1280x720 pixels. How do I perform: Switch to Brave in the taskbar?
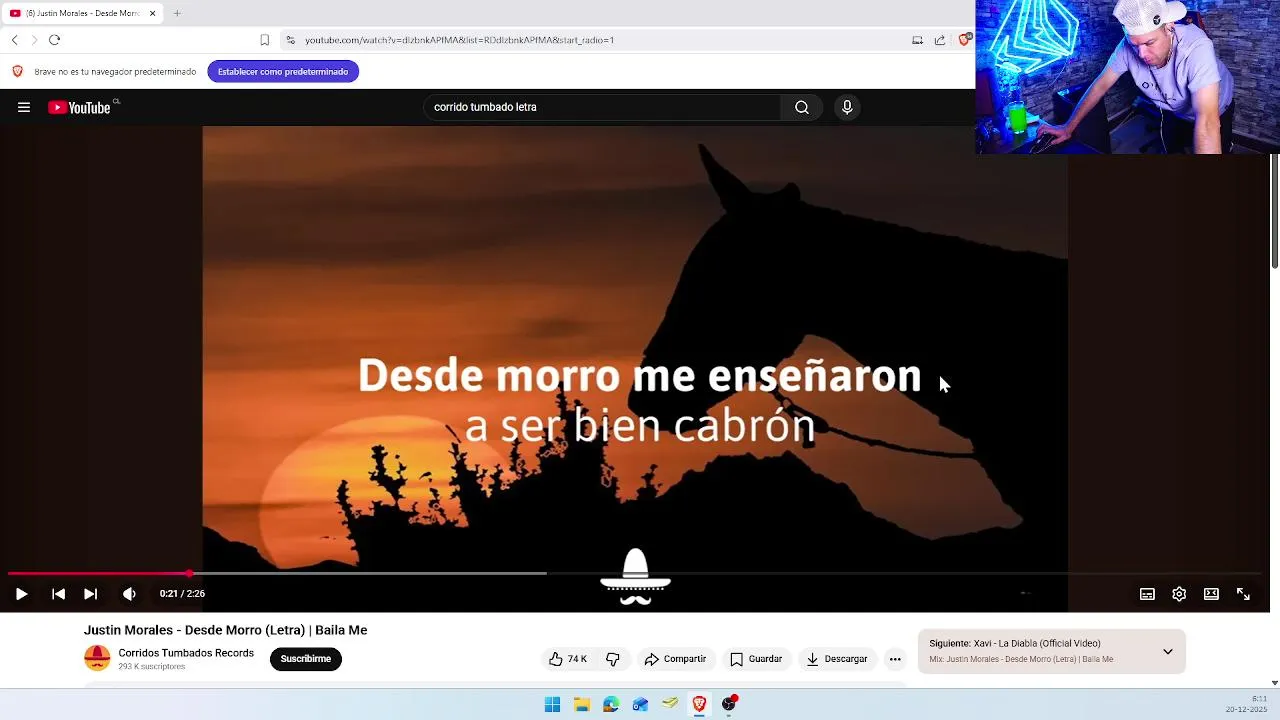[699, 704]
